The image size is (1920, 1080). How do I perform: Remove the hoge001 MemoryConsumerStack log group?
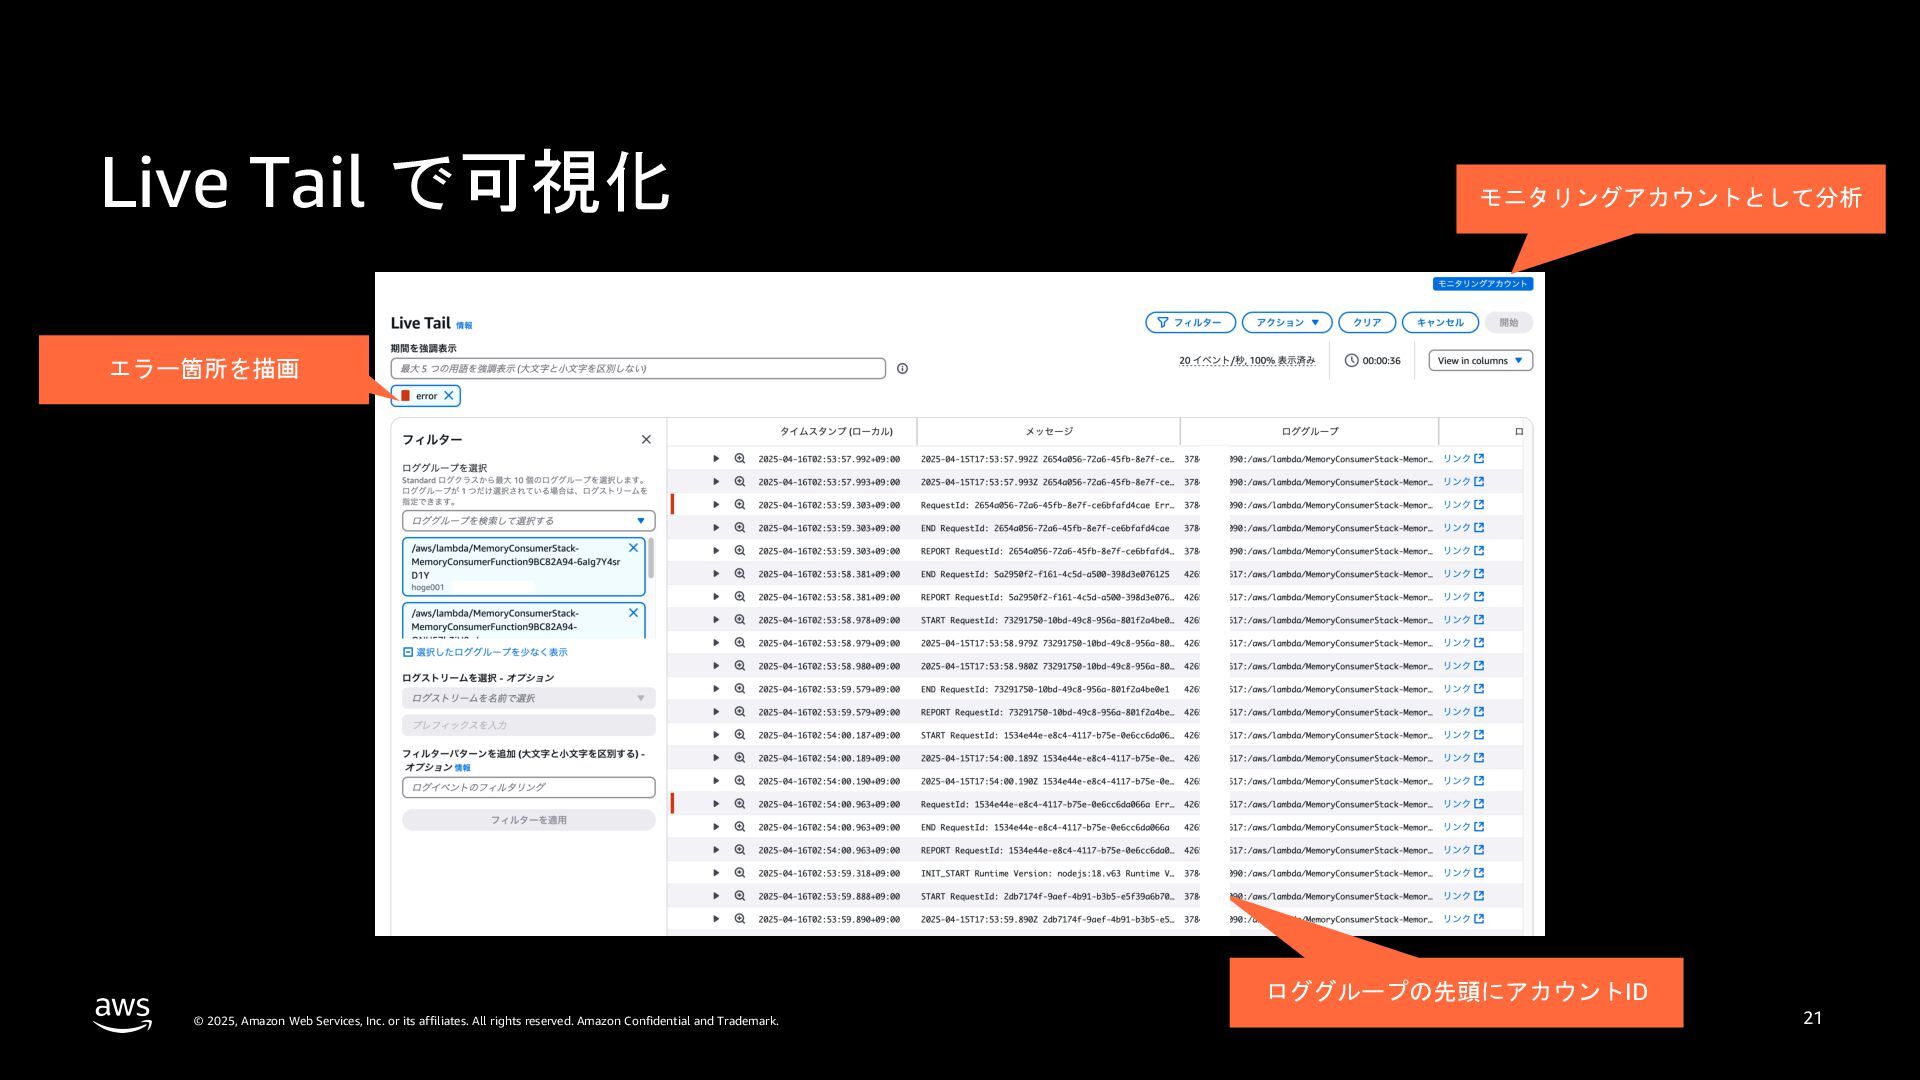633,548
